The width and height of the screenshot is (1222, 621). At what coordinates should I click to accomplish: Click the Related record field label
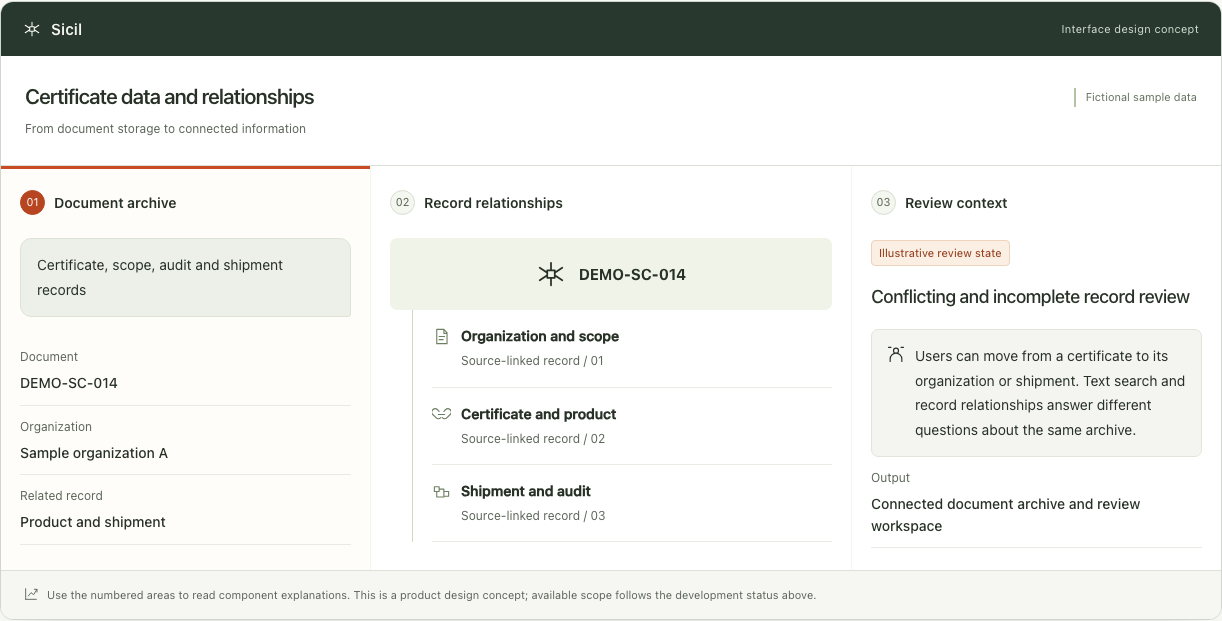coord(61,496)
